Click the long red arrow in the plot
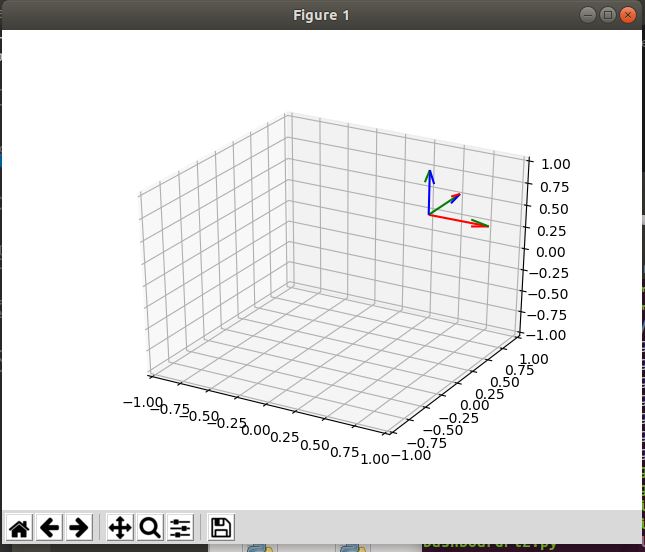The image size is (645, 552). [459, 220]
